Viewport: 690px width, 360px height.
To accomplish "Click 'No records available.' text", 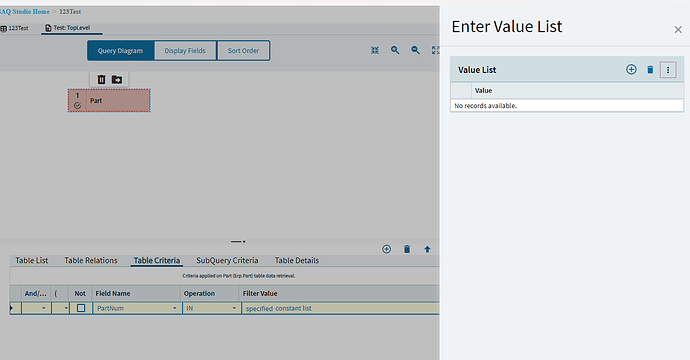I will pyautogui.click(x=485, y=106).
